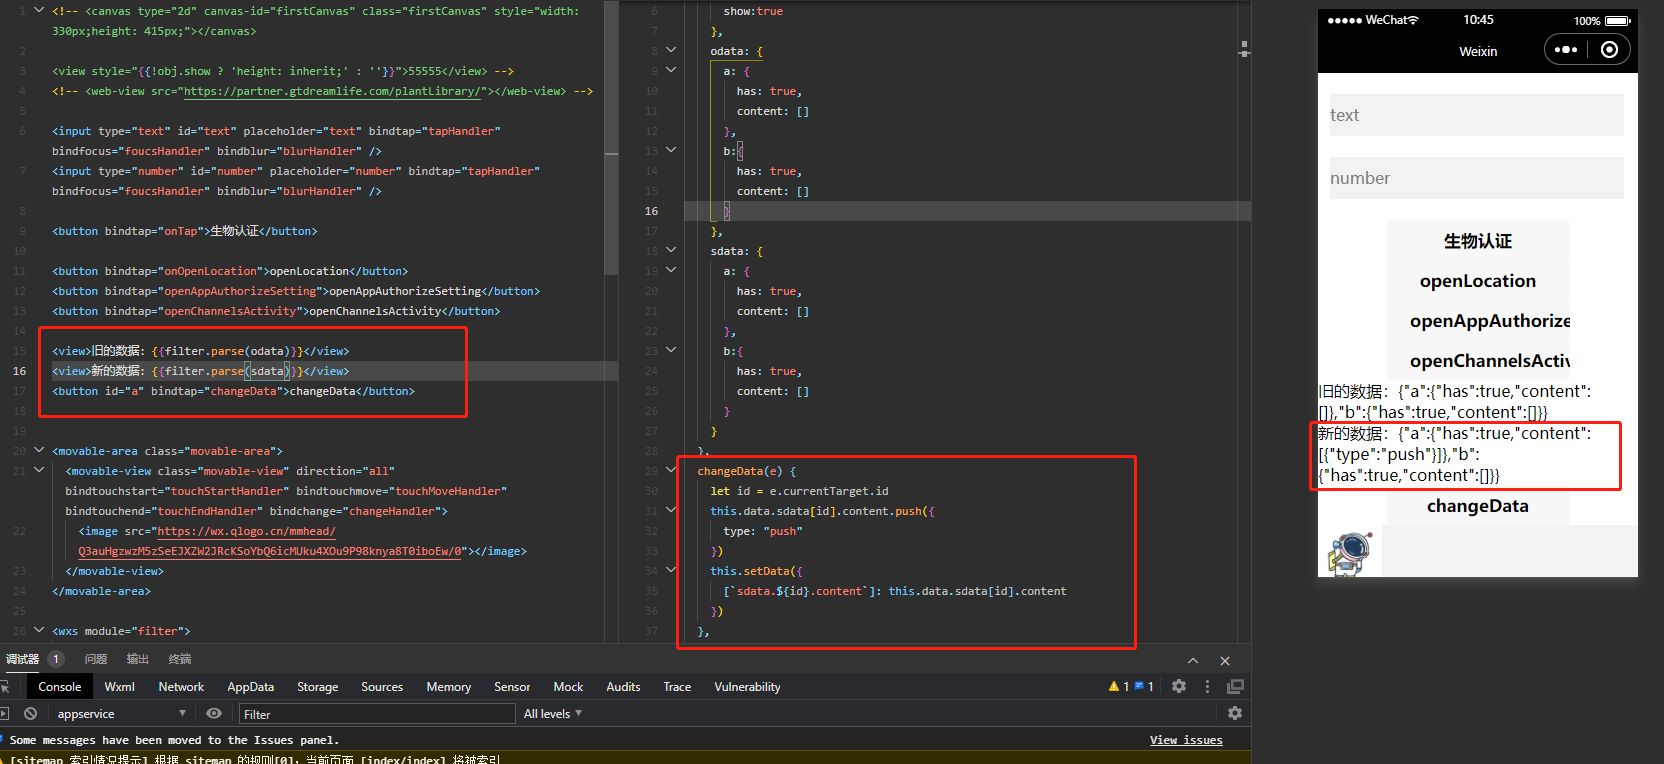Tap the openAppAuthorize button in simulator
This screenshot has height=764, width=1664.
tap(1478, 321)
